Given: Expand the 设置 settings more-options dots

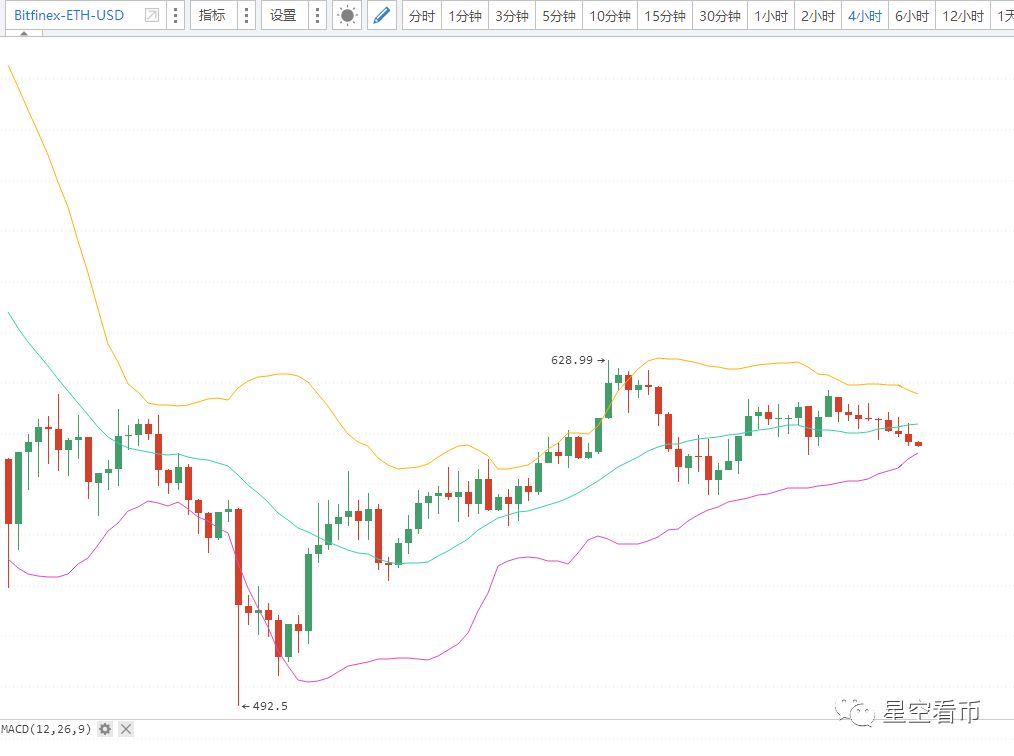Looking at the screenshot, I should click(317, 16).
